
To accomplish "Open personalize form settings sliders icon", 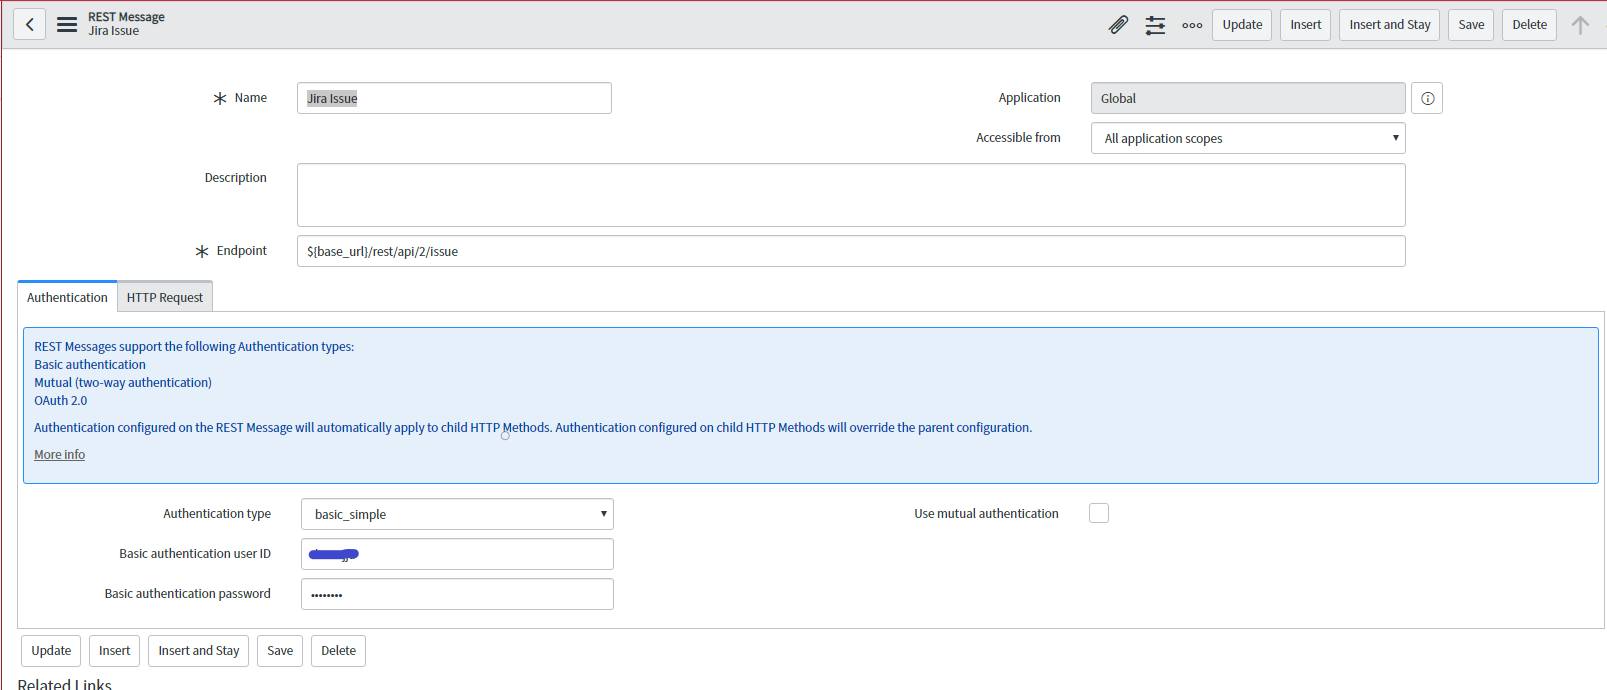I will click(1155, 25).
